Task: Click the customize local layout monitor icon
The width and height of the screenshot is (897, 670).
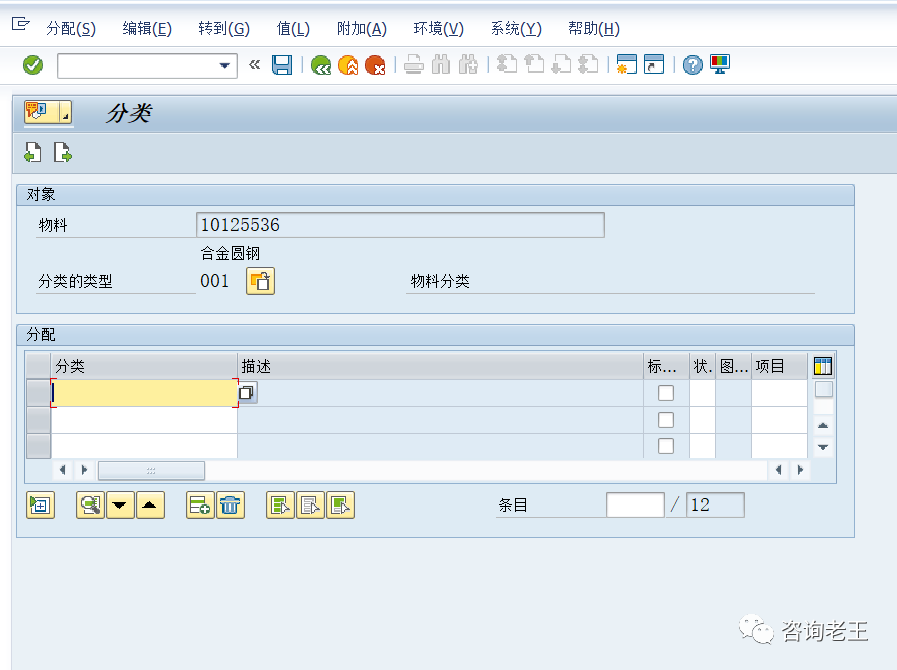Action: pos(720,65)
